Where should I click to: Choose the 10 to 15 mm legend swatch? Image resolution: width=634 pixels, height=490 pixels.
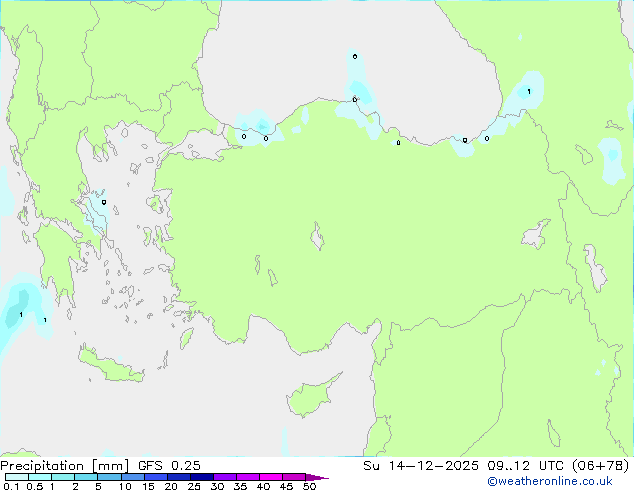[132, 477]
